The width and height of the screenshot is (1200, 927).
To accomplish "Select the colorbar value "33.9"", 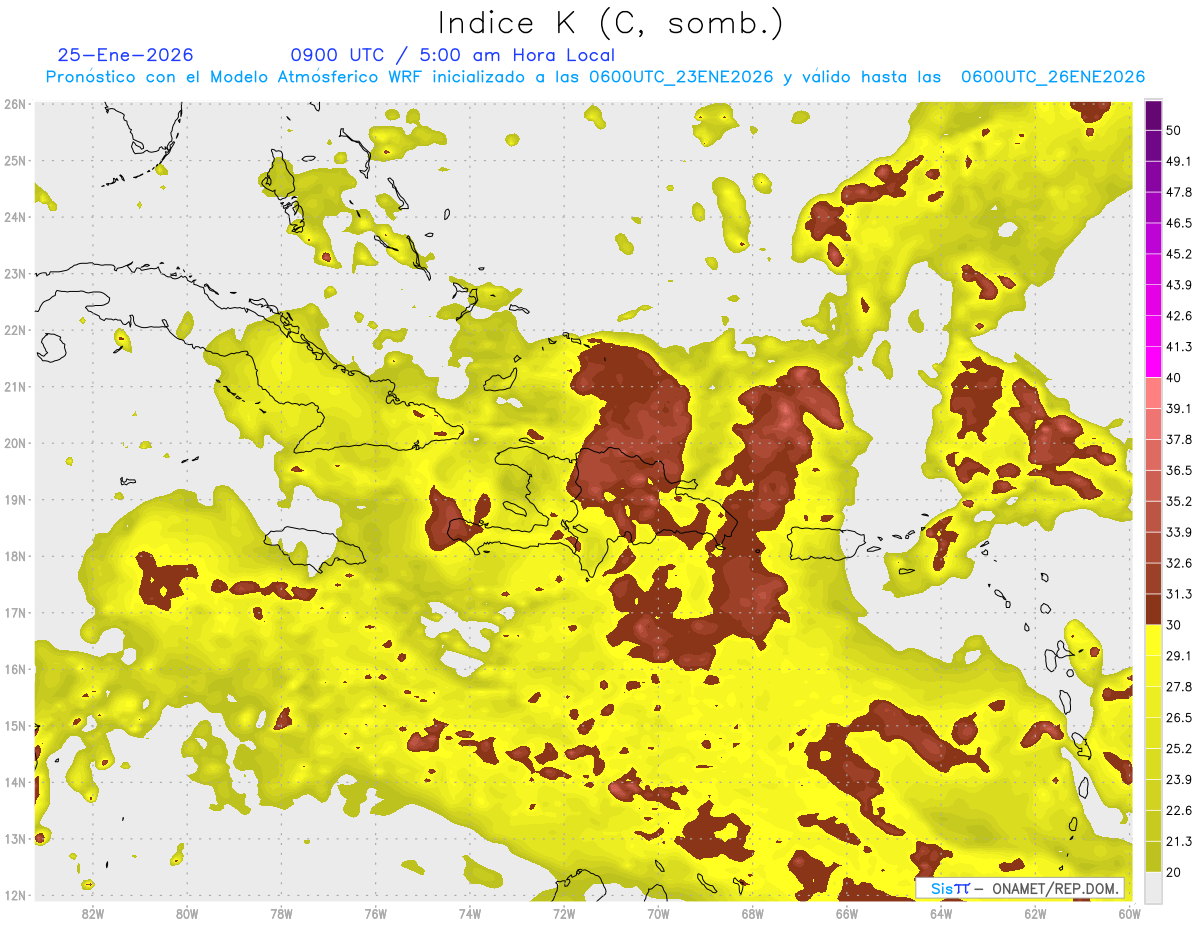I will 1179,532.
